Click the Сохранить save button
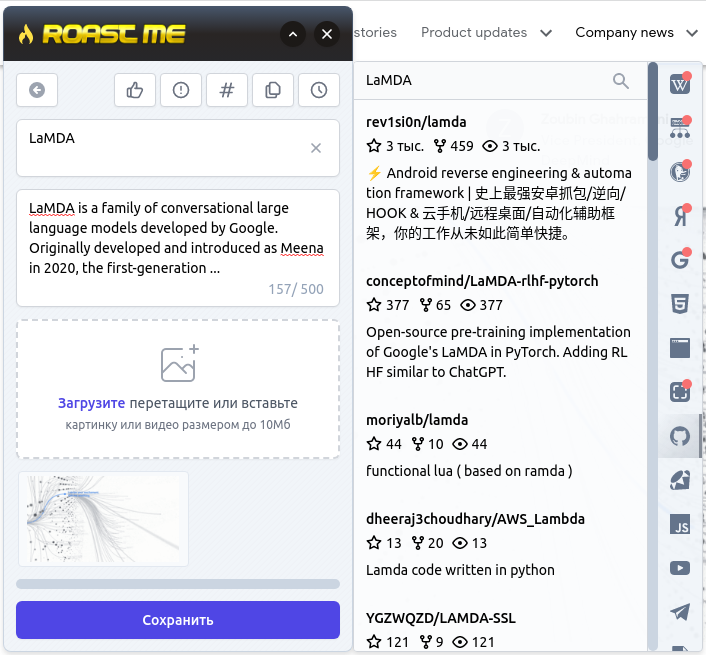706x655 pixels. click(x=178, y=620)
